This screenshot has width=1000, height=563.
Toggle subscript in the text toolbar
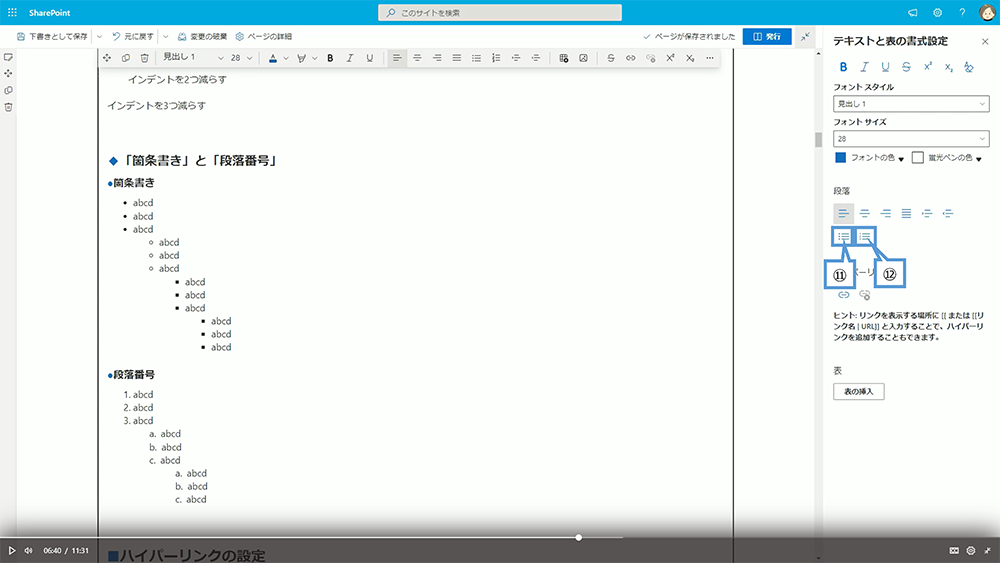click(x=690, y=58)
